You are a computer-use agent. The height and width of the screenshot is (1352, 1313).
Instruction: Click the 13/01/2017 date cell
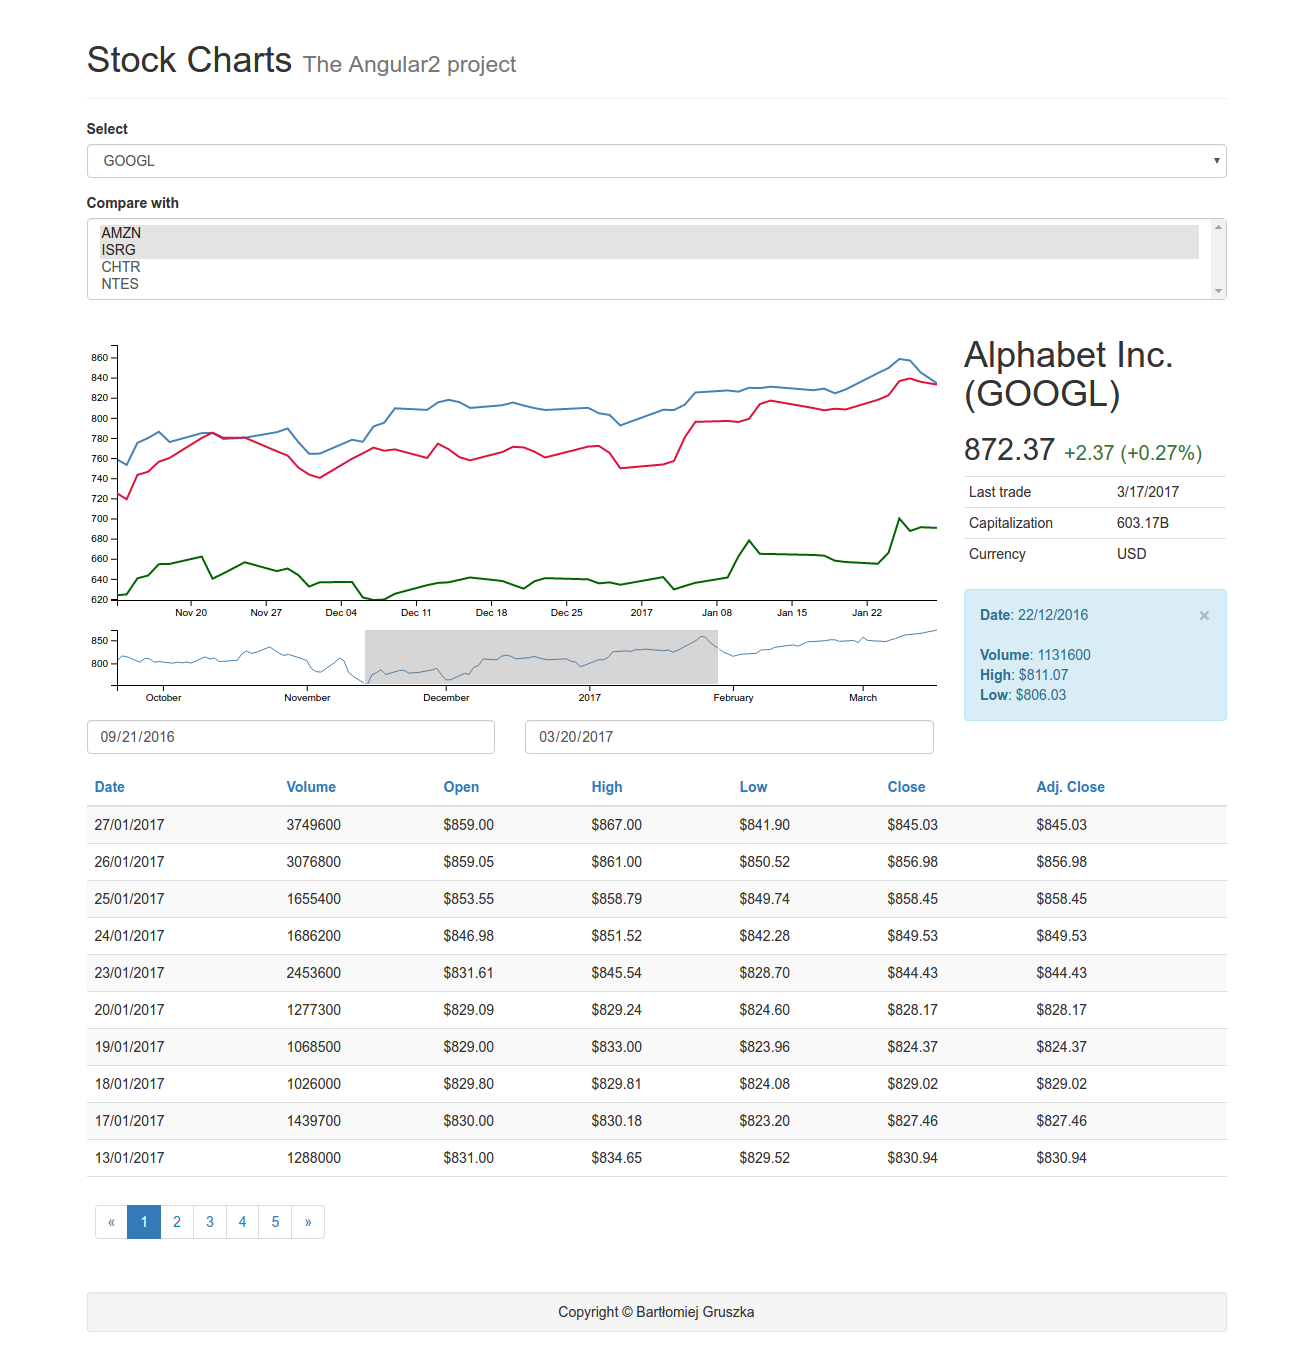[129, 1158]
